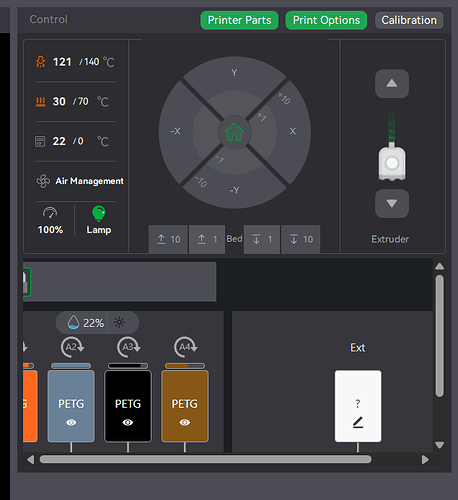
Task: Raise bed by 10
Action: pos(168,239)
